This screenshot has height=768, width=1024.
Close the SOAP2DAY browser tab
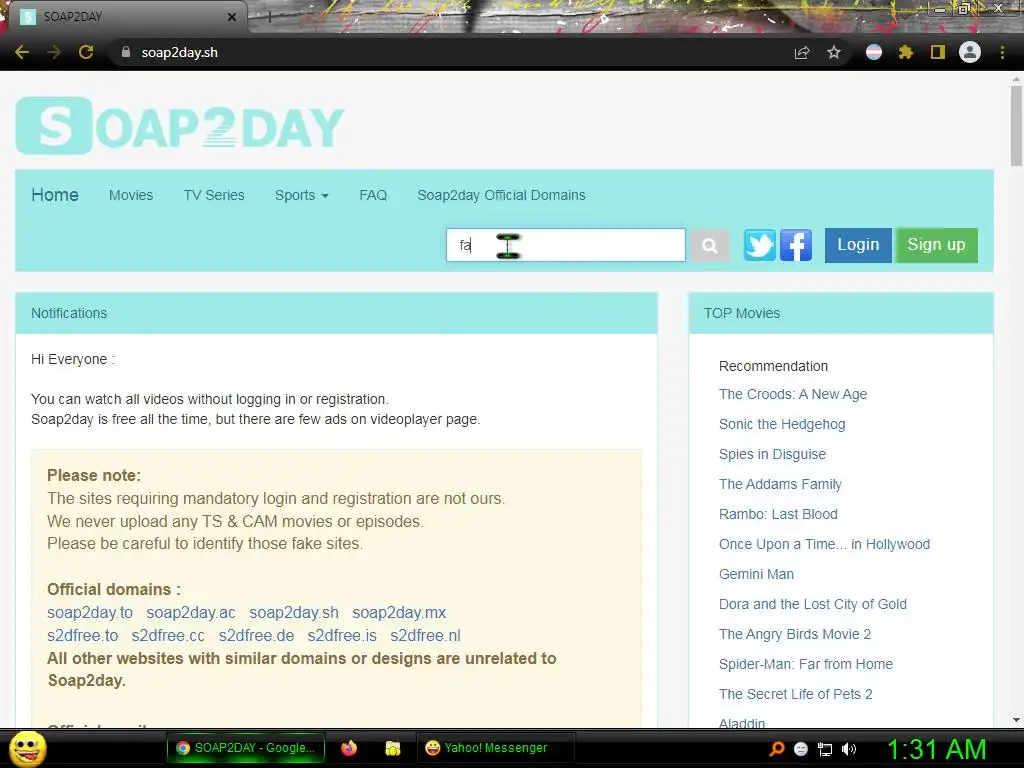tap(232, 17)
